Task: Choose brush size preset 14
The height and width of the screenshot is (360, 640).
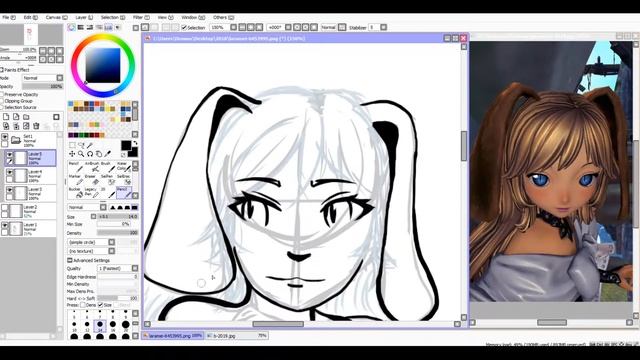Action: [x=100, y=326]
